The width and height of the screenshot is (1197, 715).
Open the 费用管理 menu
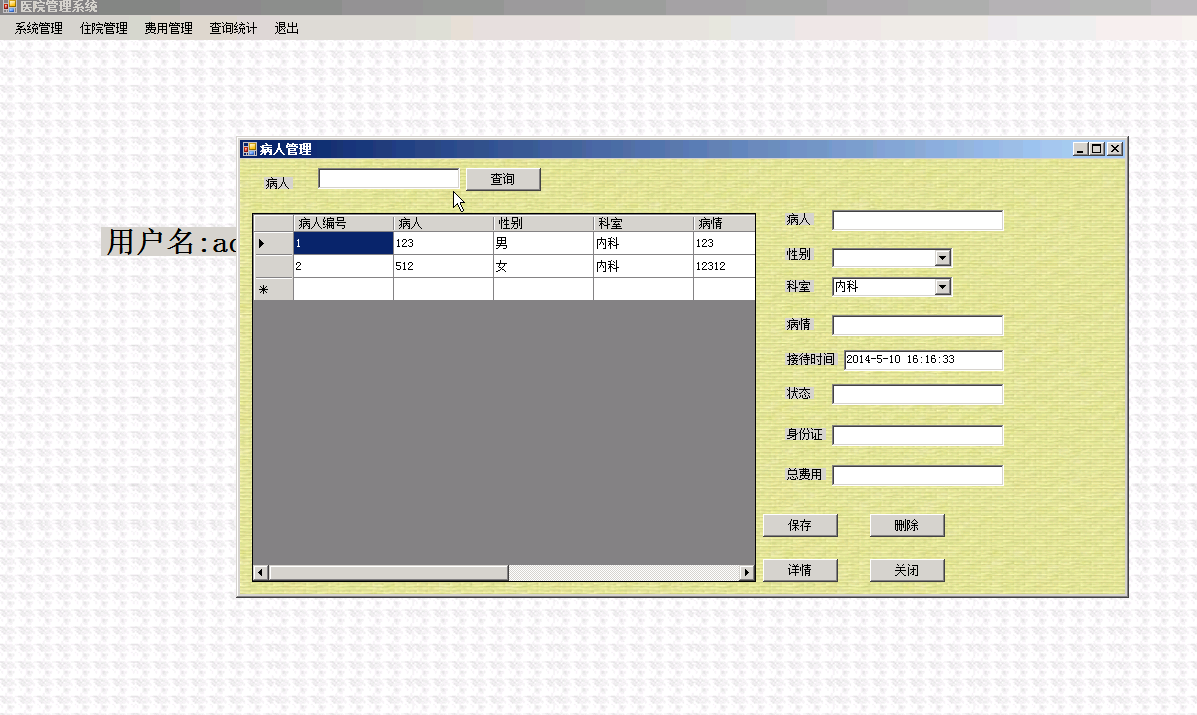click(169, 28)
